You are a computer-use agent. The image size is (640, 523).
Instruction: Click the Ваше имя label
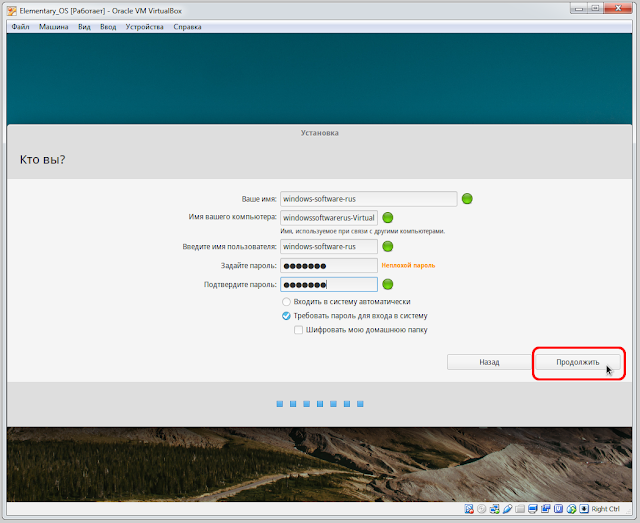click(x=259, y=199)
